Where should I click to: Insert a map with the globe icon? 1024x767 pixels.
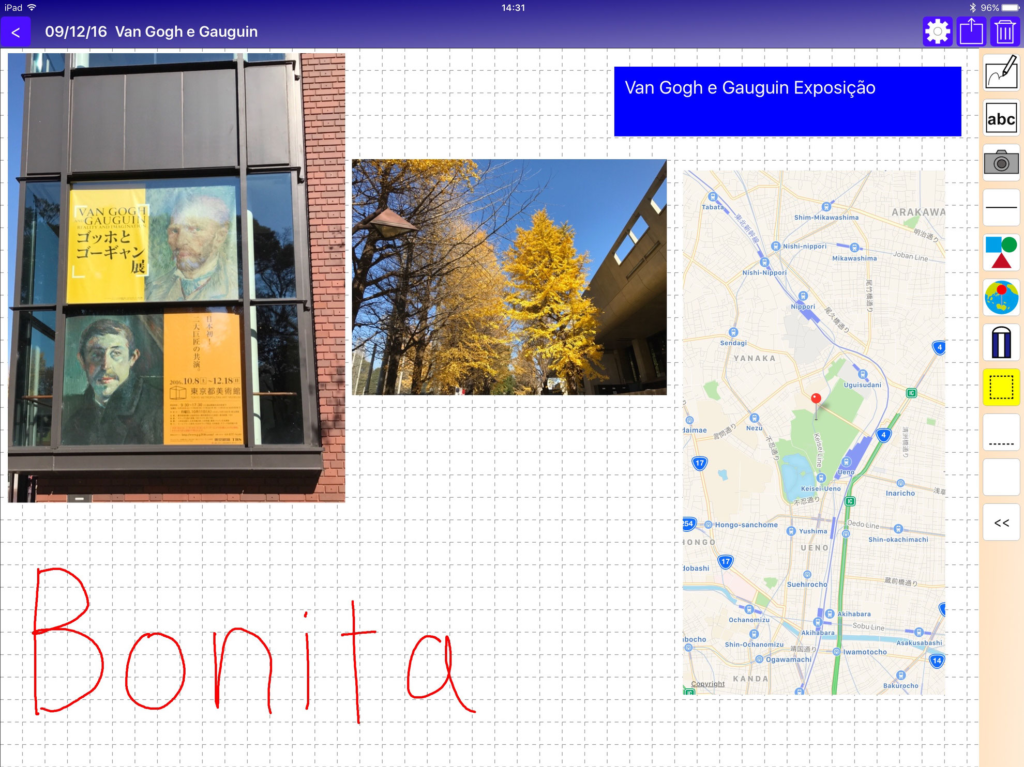tap(1001, 297)
